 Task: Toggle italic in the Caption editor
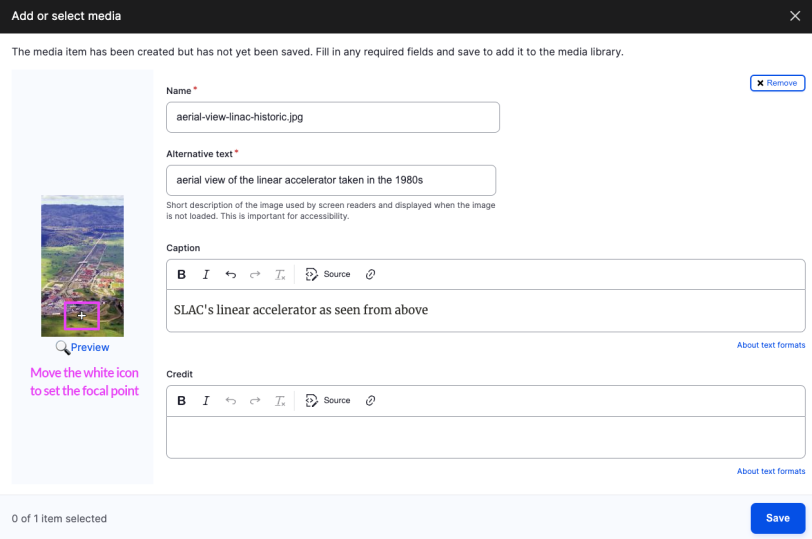(206, 274)
